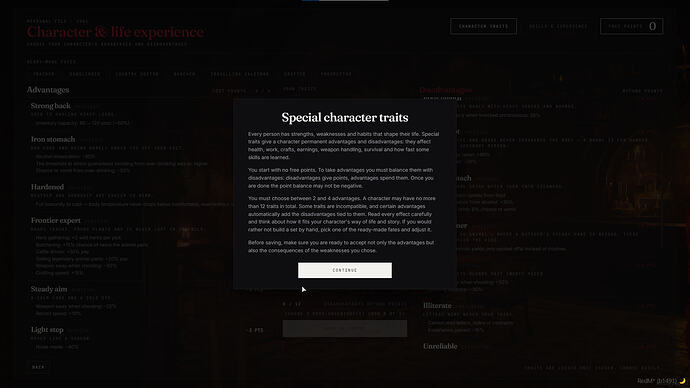Click the paragraph starting "You must choose between 2 and 4"
The height and width of the screenshot is (388, 690).
pos(342,214)
